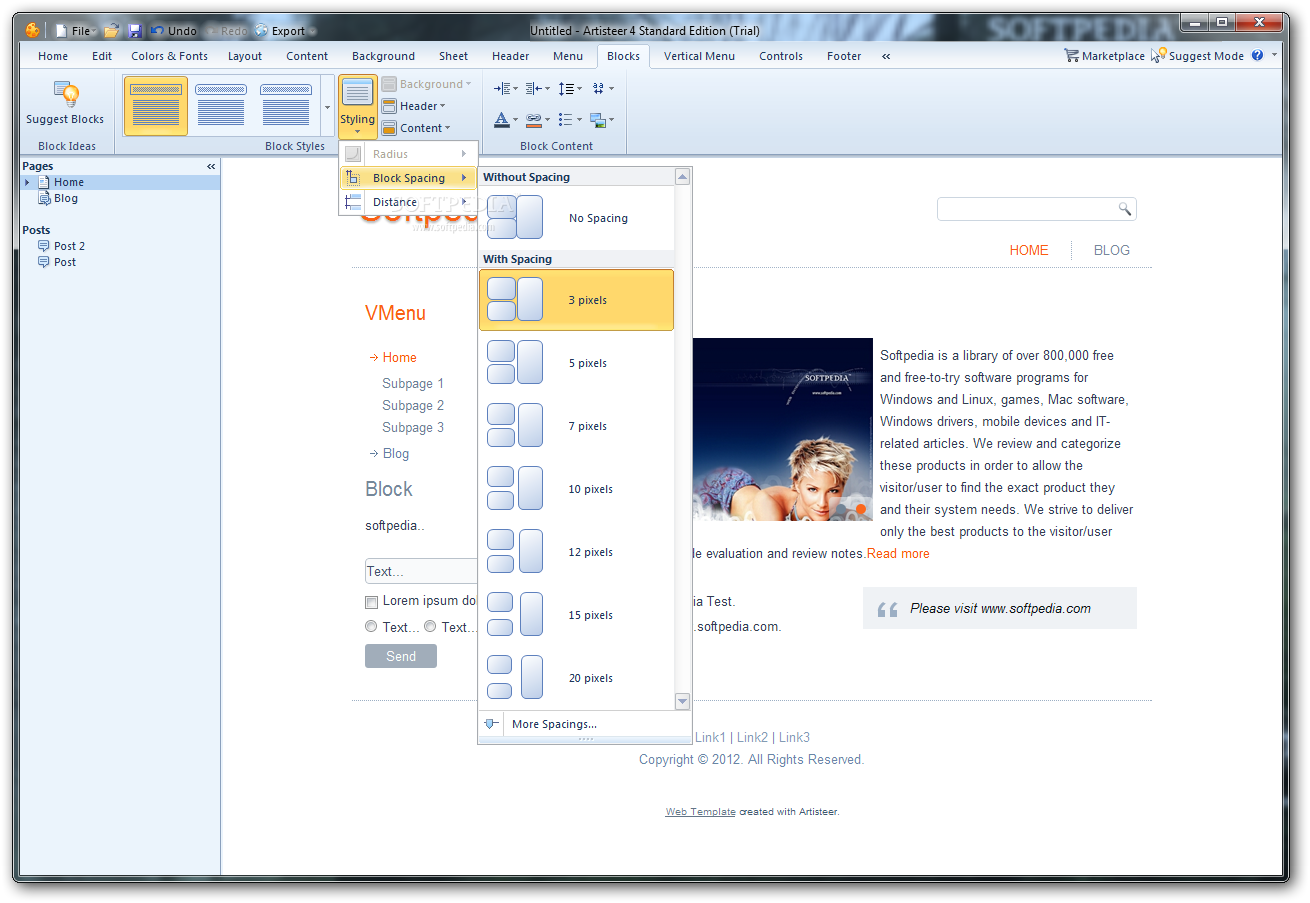Open the Distance submenu item
The height and width of the screenshot is (903, 1310).
pos(407,202)
